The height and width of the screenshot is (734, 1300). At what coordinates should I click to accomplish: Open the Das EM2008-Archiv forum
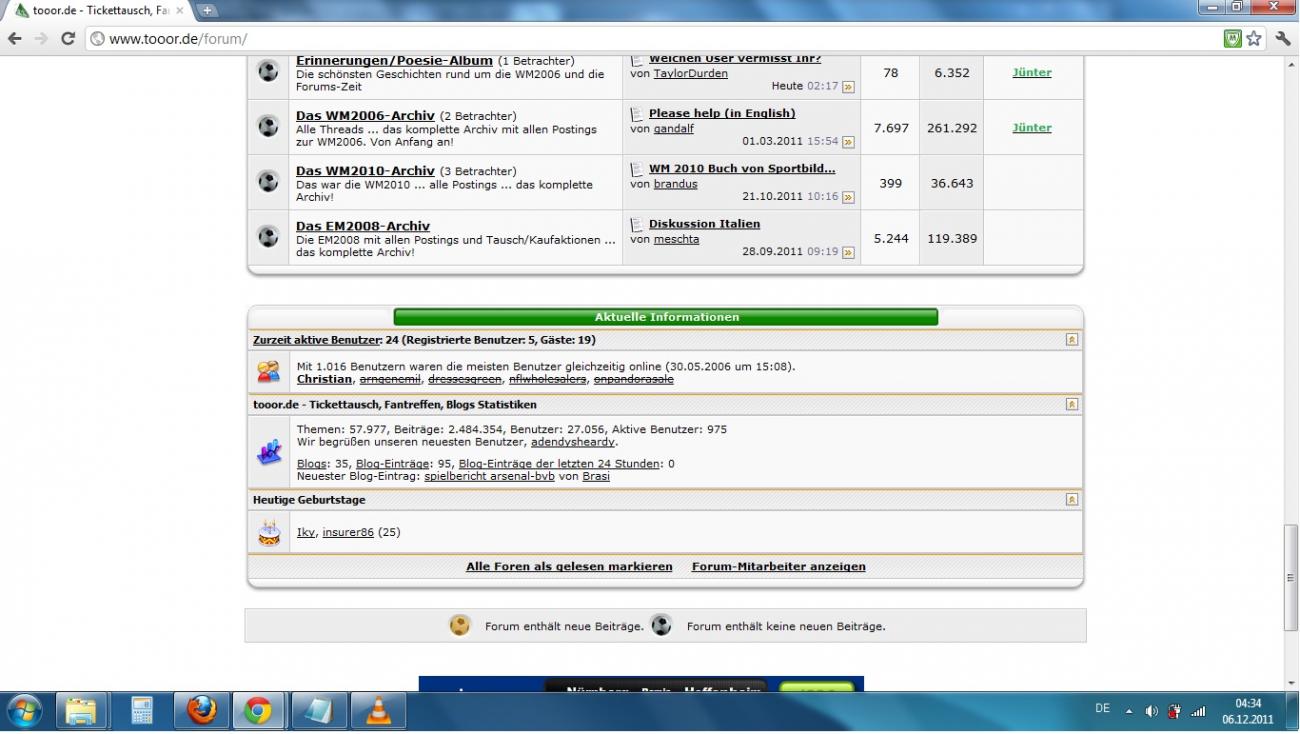[362, 226]
